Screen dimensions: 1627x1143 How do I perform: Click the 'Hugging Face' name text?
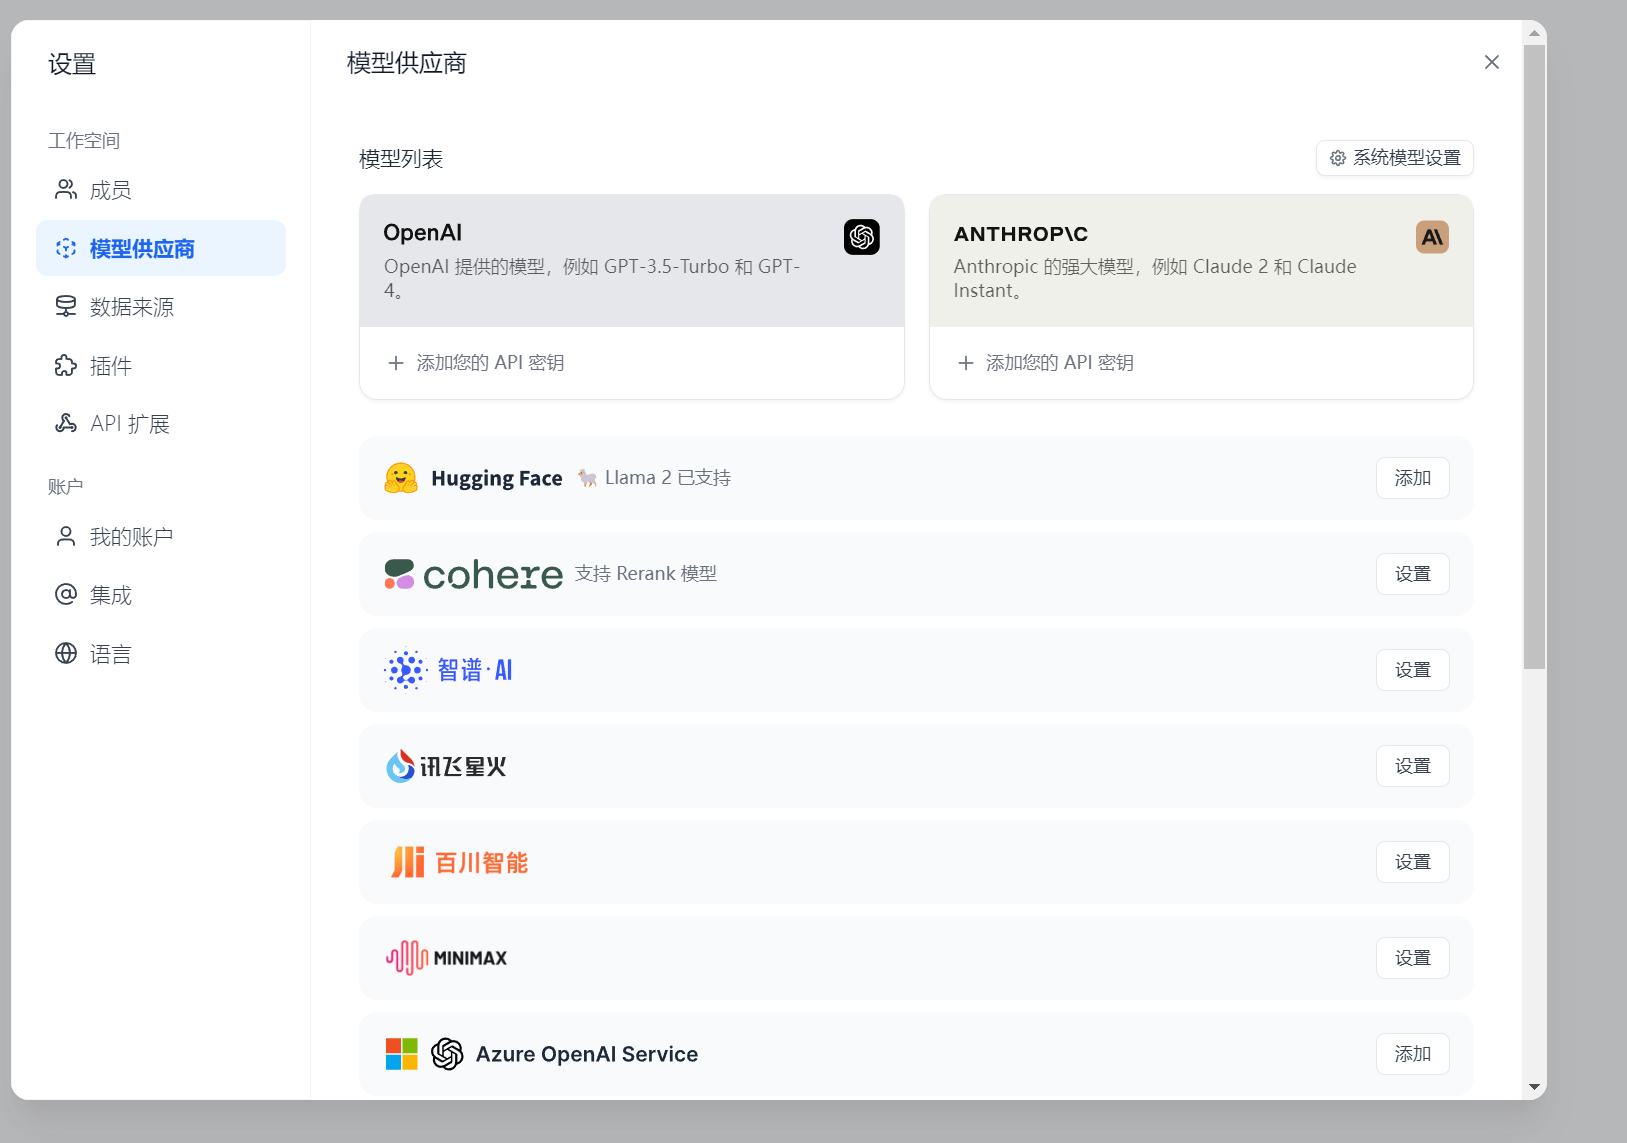click(497, 478)
